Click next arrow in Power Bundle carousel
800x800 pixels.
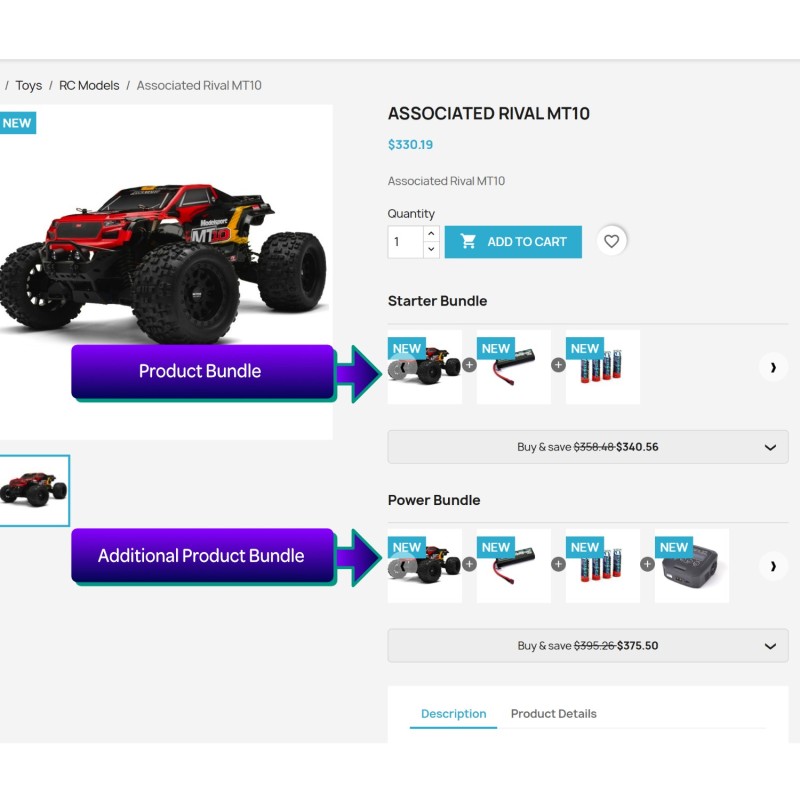(773, 566)
